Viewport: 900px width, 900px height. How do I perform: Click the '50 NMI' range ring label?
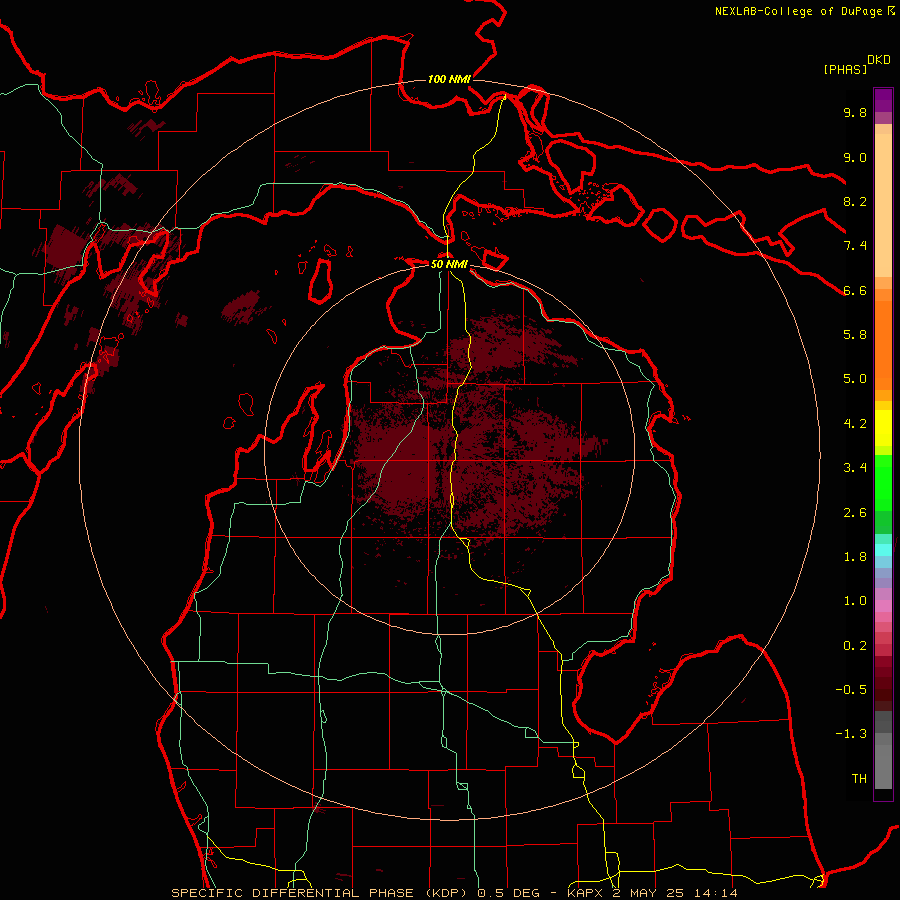click(x=449, y=264)
